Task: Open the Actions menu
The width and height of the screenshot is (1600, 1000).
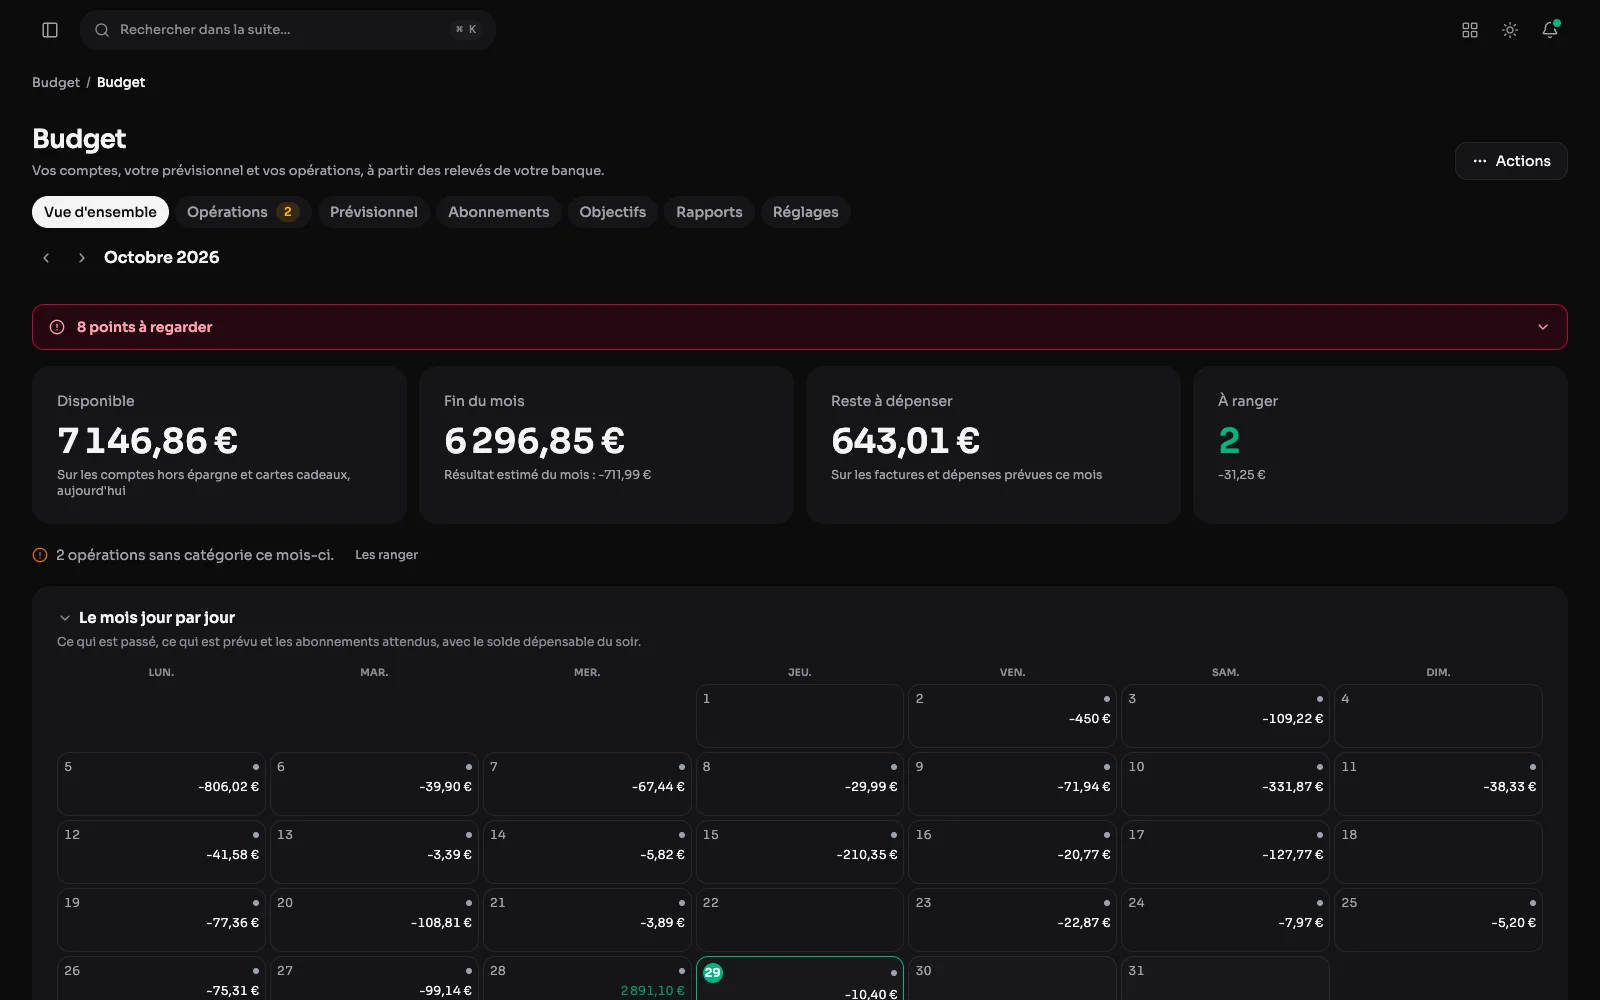Action: click(1511, 161)
